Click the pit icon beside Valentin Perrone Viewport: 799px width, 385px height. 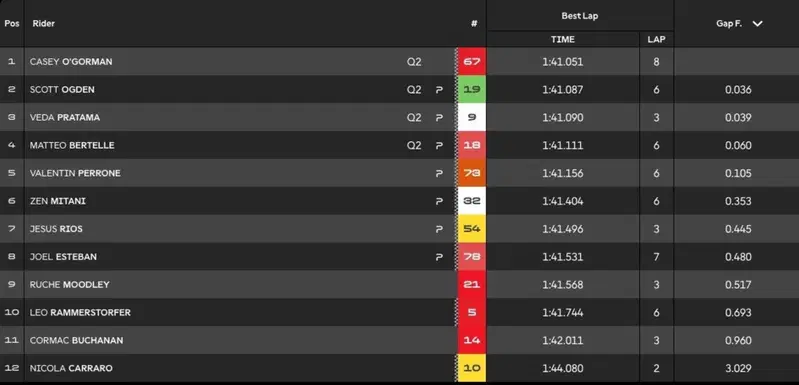tap(439, 174)
